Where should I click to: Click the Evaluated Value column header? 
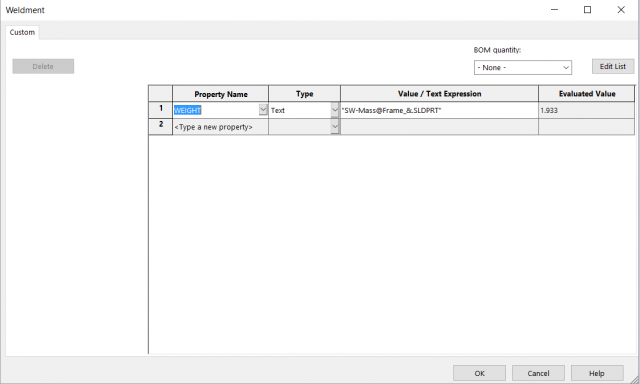[587, 94]
